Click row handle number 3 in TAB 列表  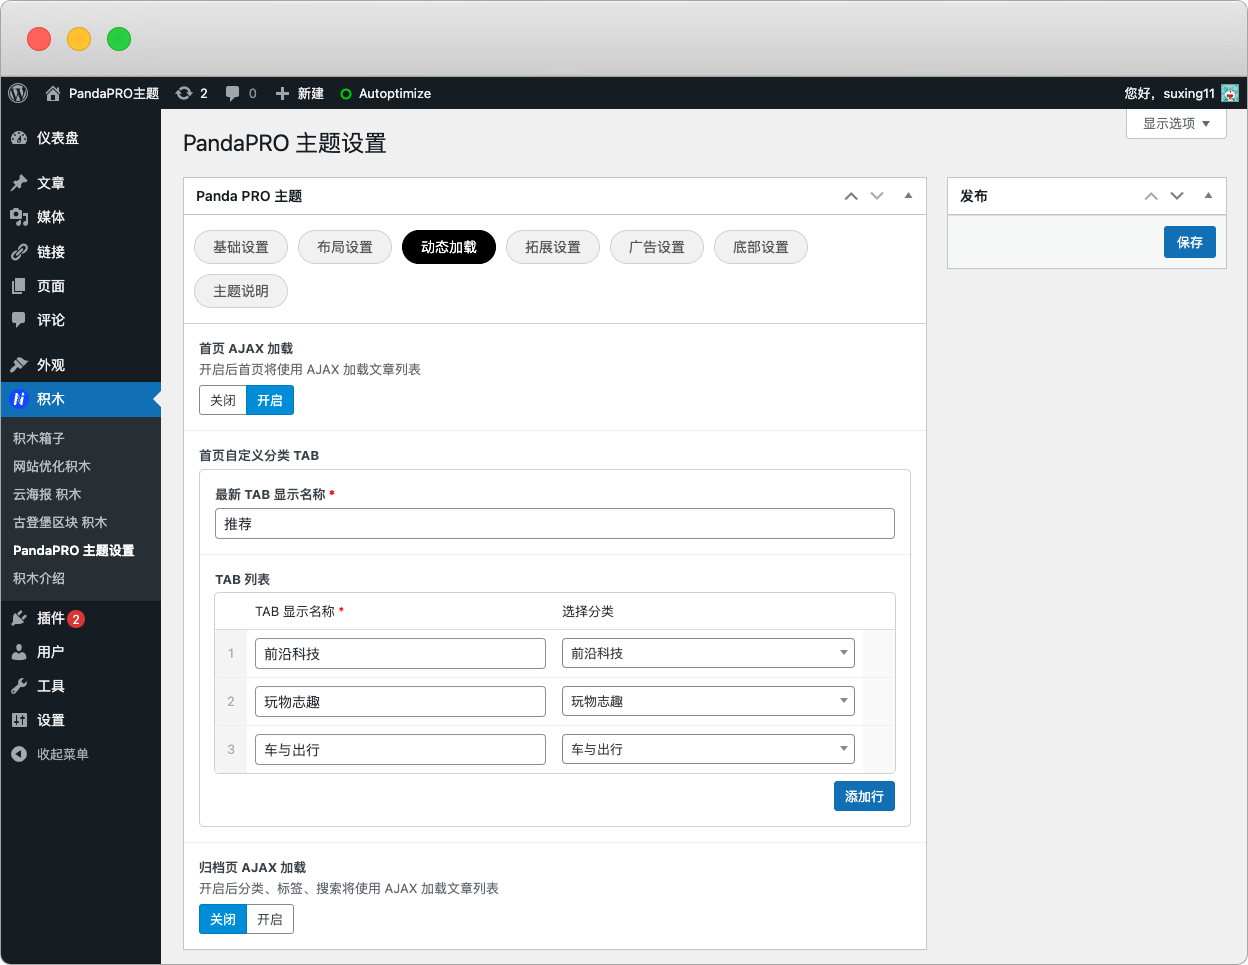point(231,749)
